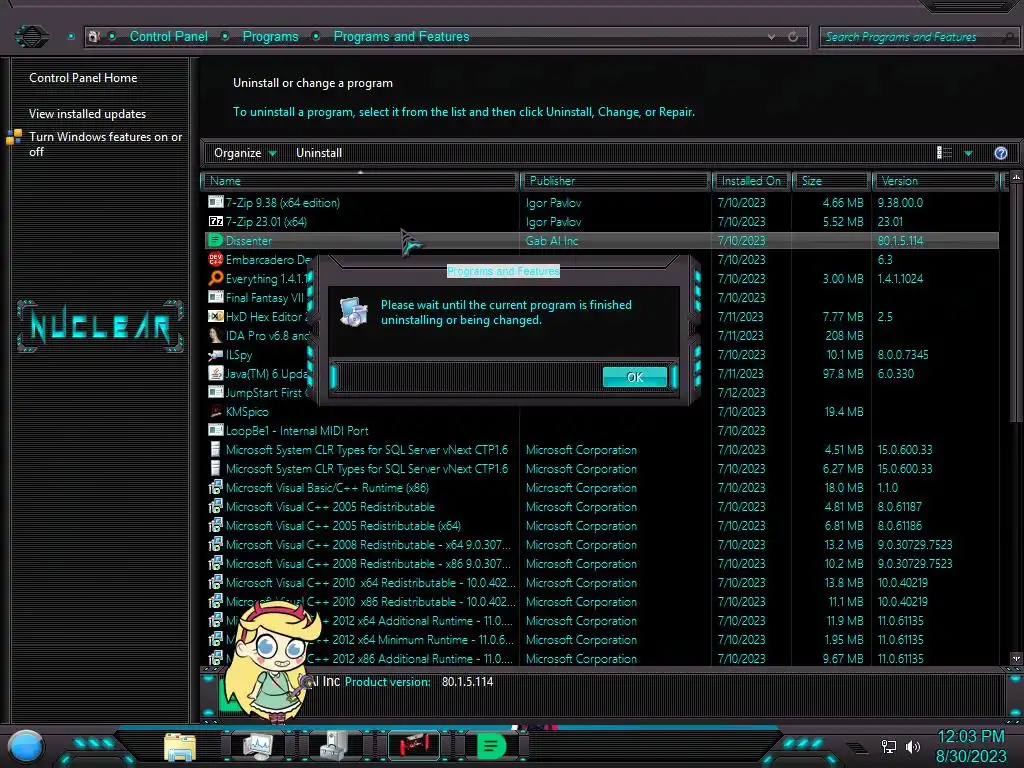The width and height of the screenshot is (1024, 768).
Task: Open address bar history dropdown arrow
Action: (771, 37)
